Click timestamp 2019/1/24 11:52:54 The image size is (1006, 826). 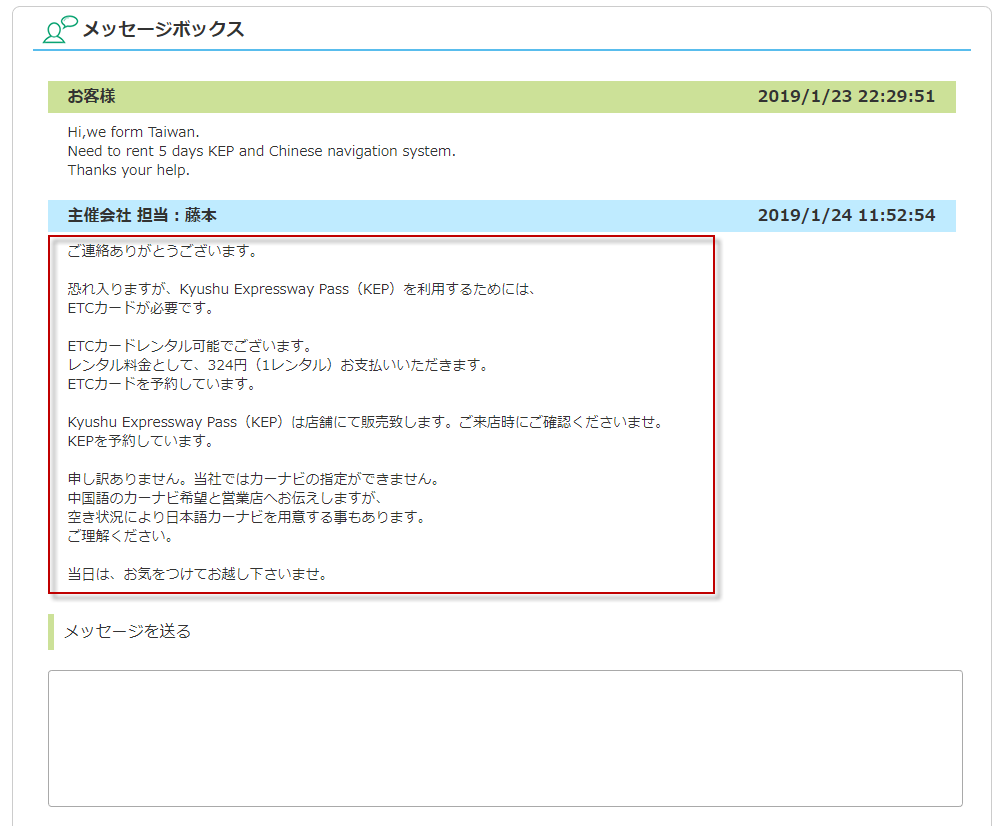pos(846,215)
